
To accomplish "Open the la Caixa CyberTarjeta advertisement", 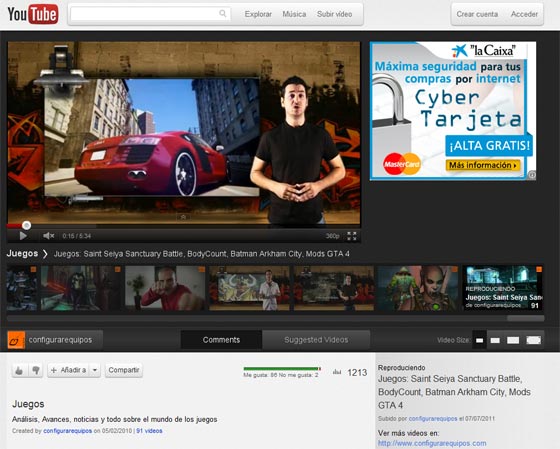I will (x=453, y=111).
